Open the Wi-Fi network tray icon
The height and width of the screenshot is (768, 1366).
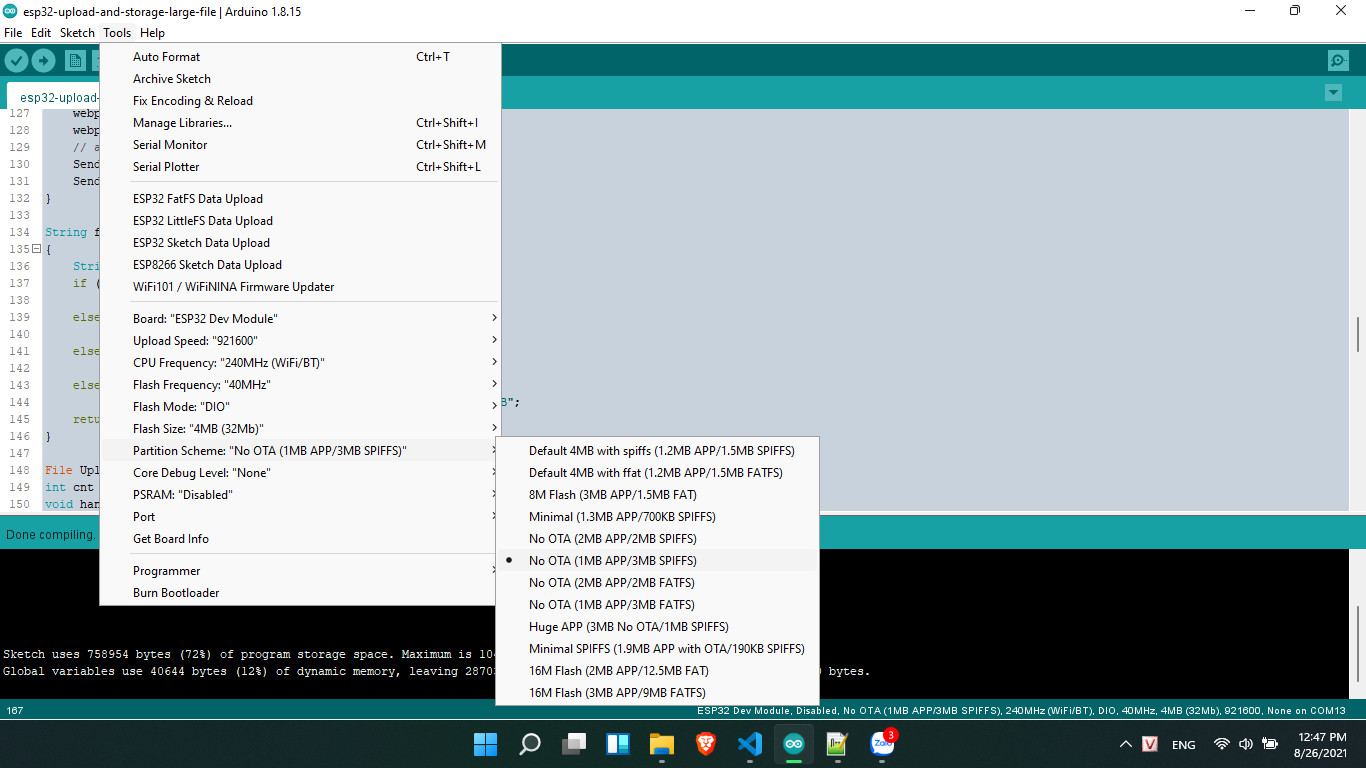click(1221, 744)
